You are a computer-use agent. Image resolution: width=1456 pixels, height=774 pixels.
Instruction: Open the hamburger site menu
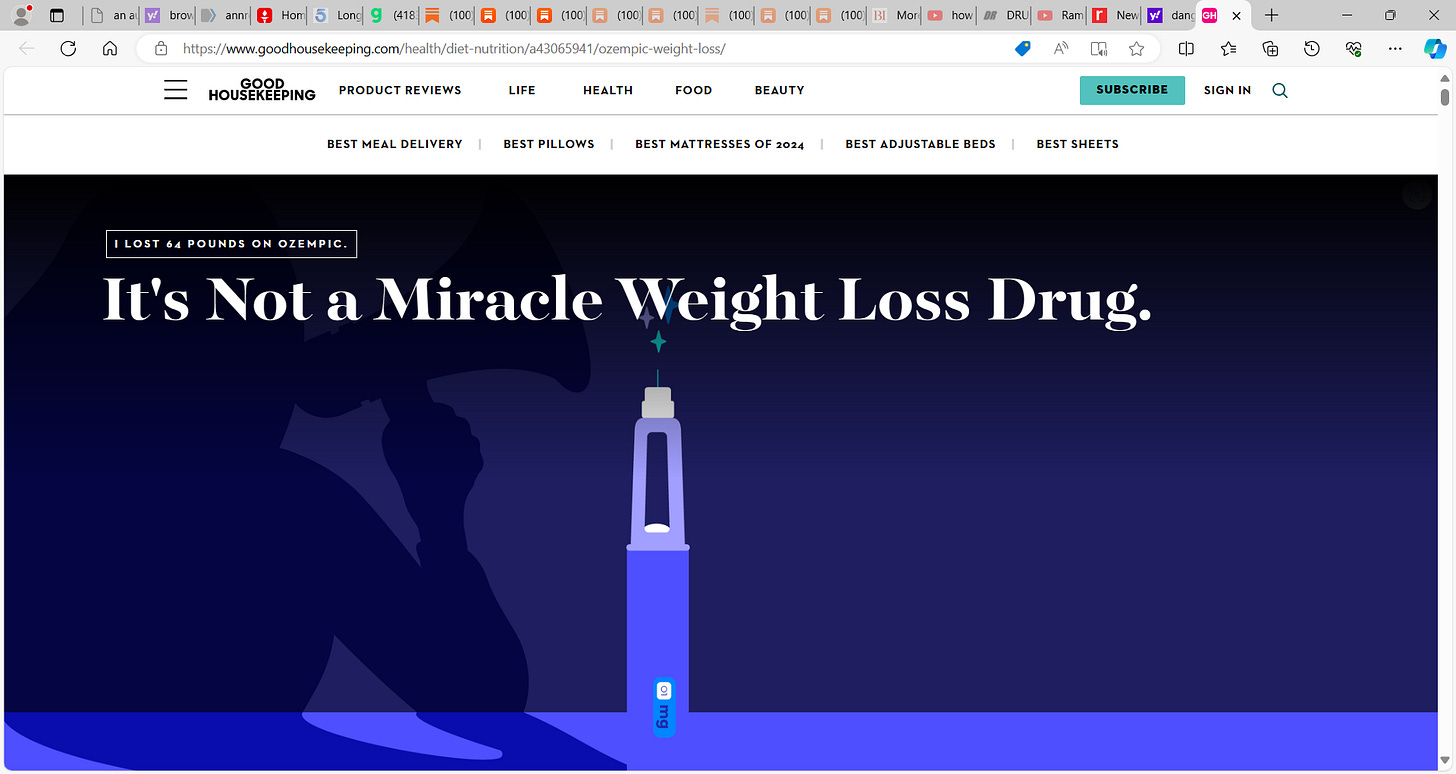(x=176, y=90)
